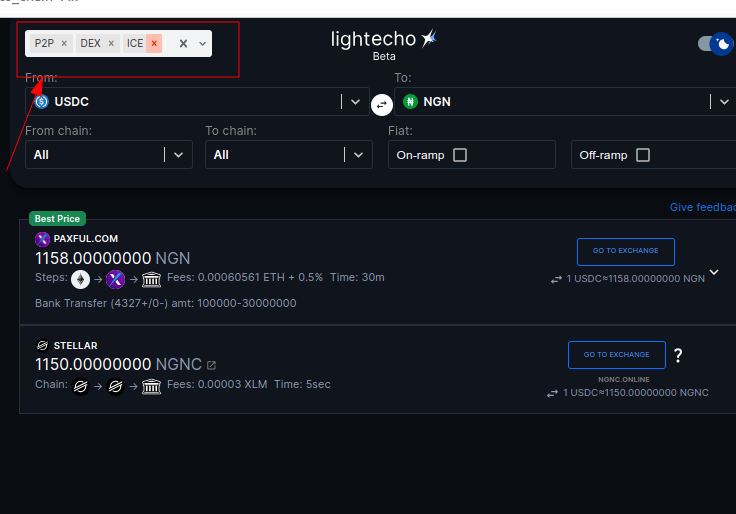Screen dimensions: 736x514
Task: Open the exchange type filter dropdown
Action: [202, 43]
